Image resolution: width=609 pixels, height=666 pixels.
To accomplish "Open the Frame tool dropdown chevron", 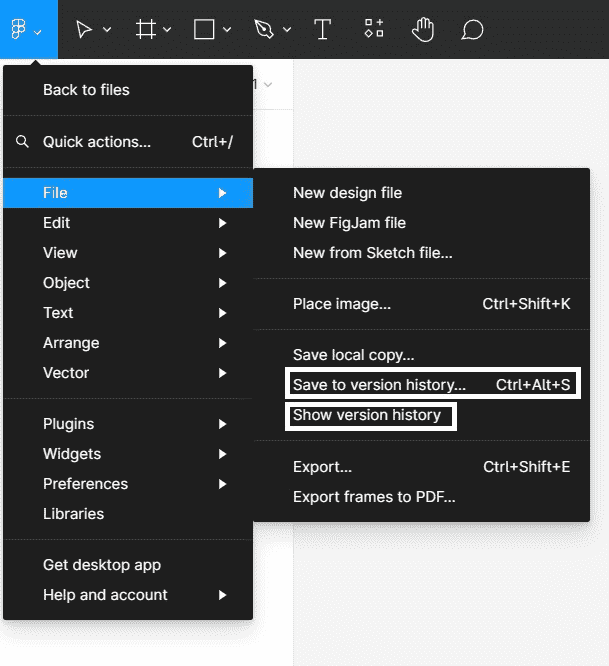I will (x=167, y=31).
